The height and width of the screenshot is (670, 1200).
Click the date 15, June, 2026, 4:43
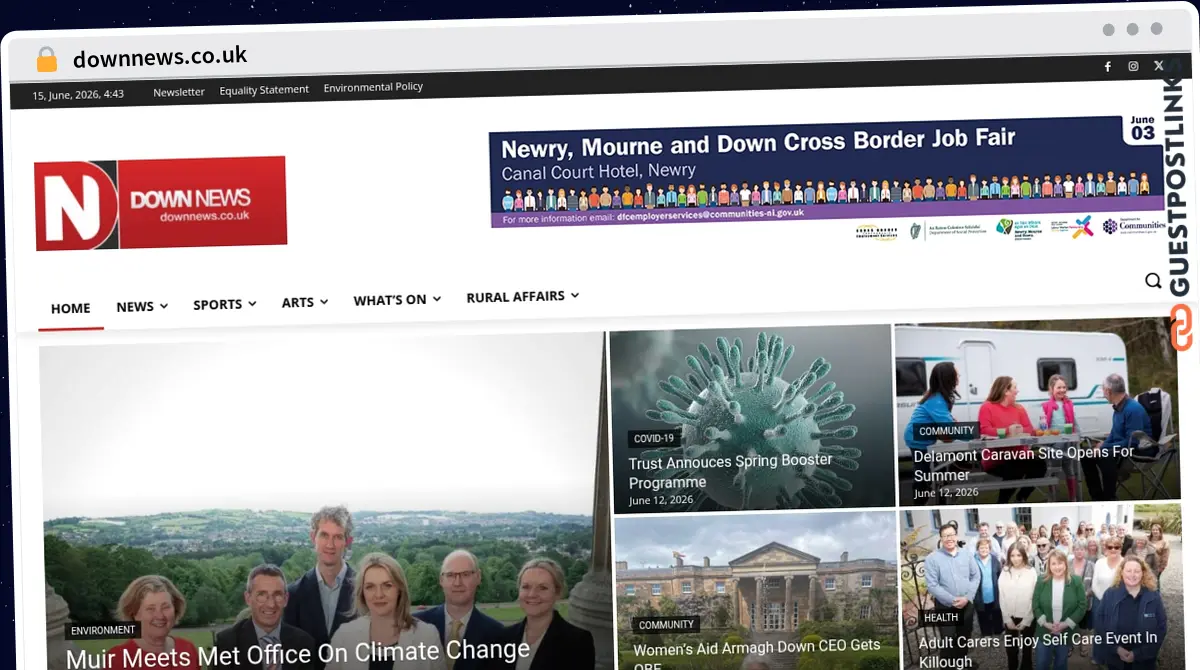pyautogui.click(x=78, y=95)
